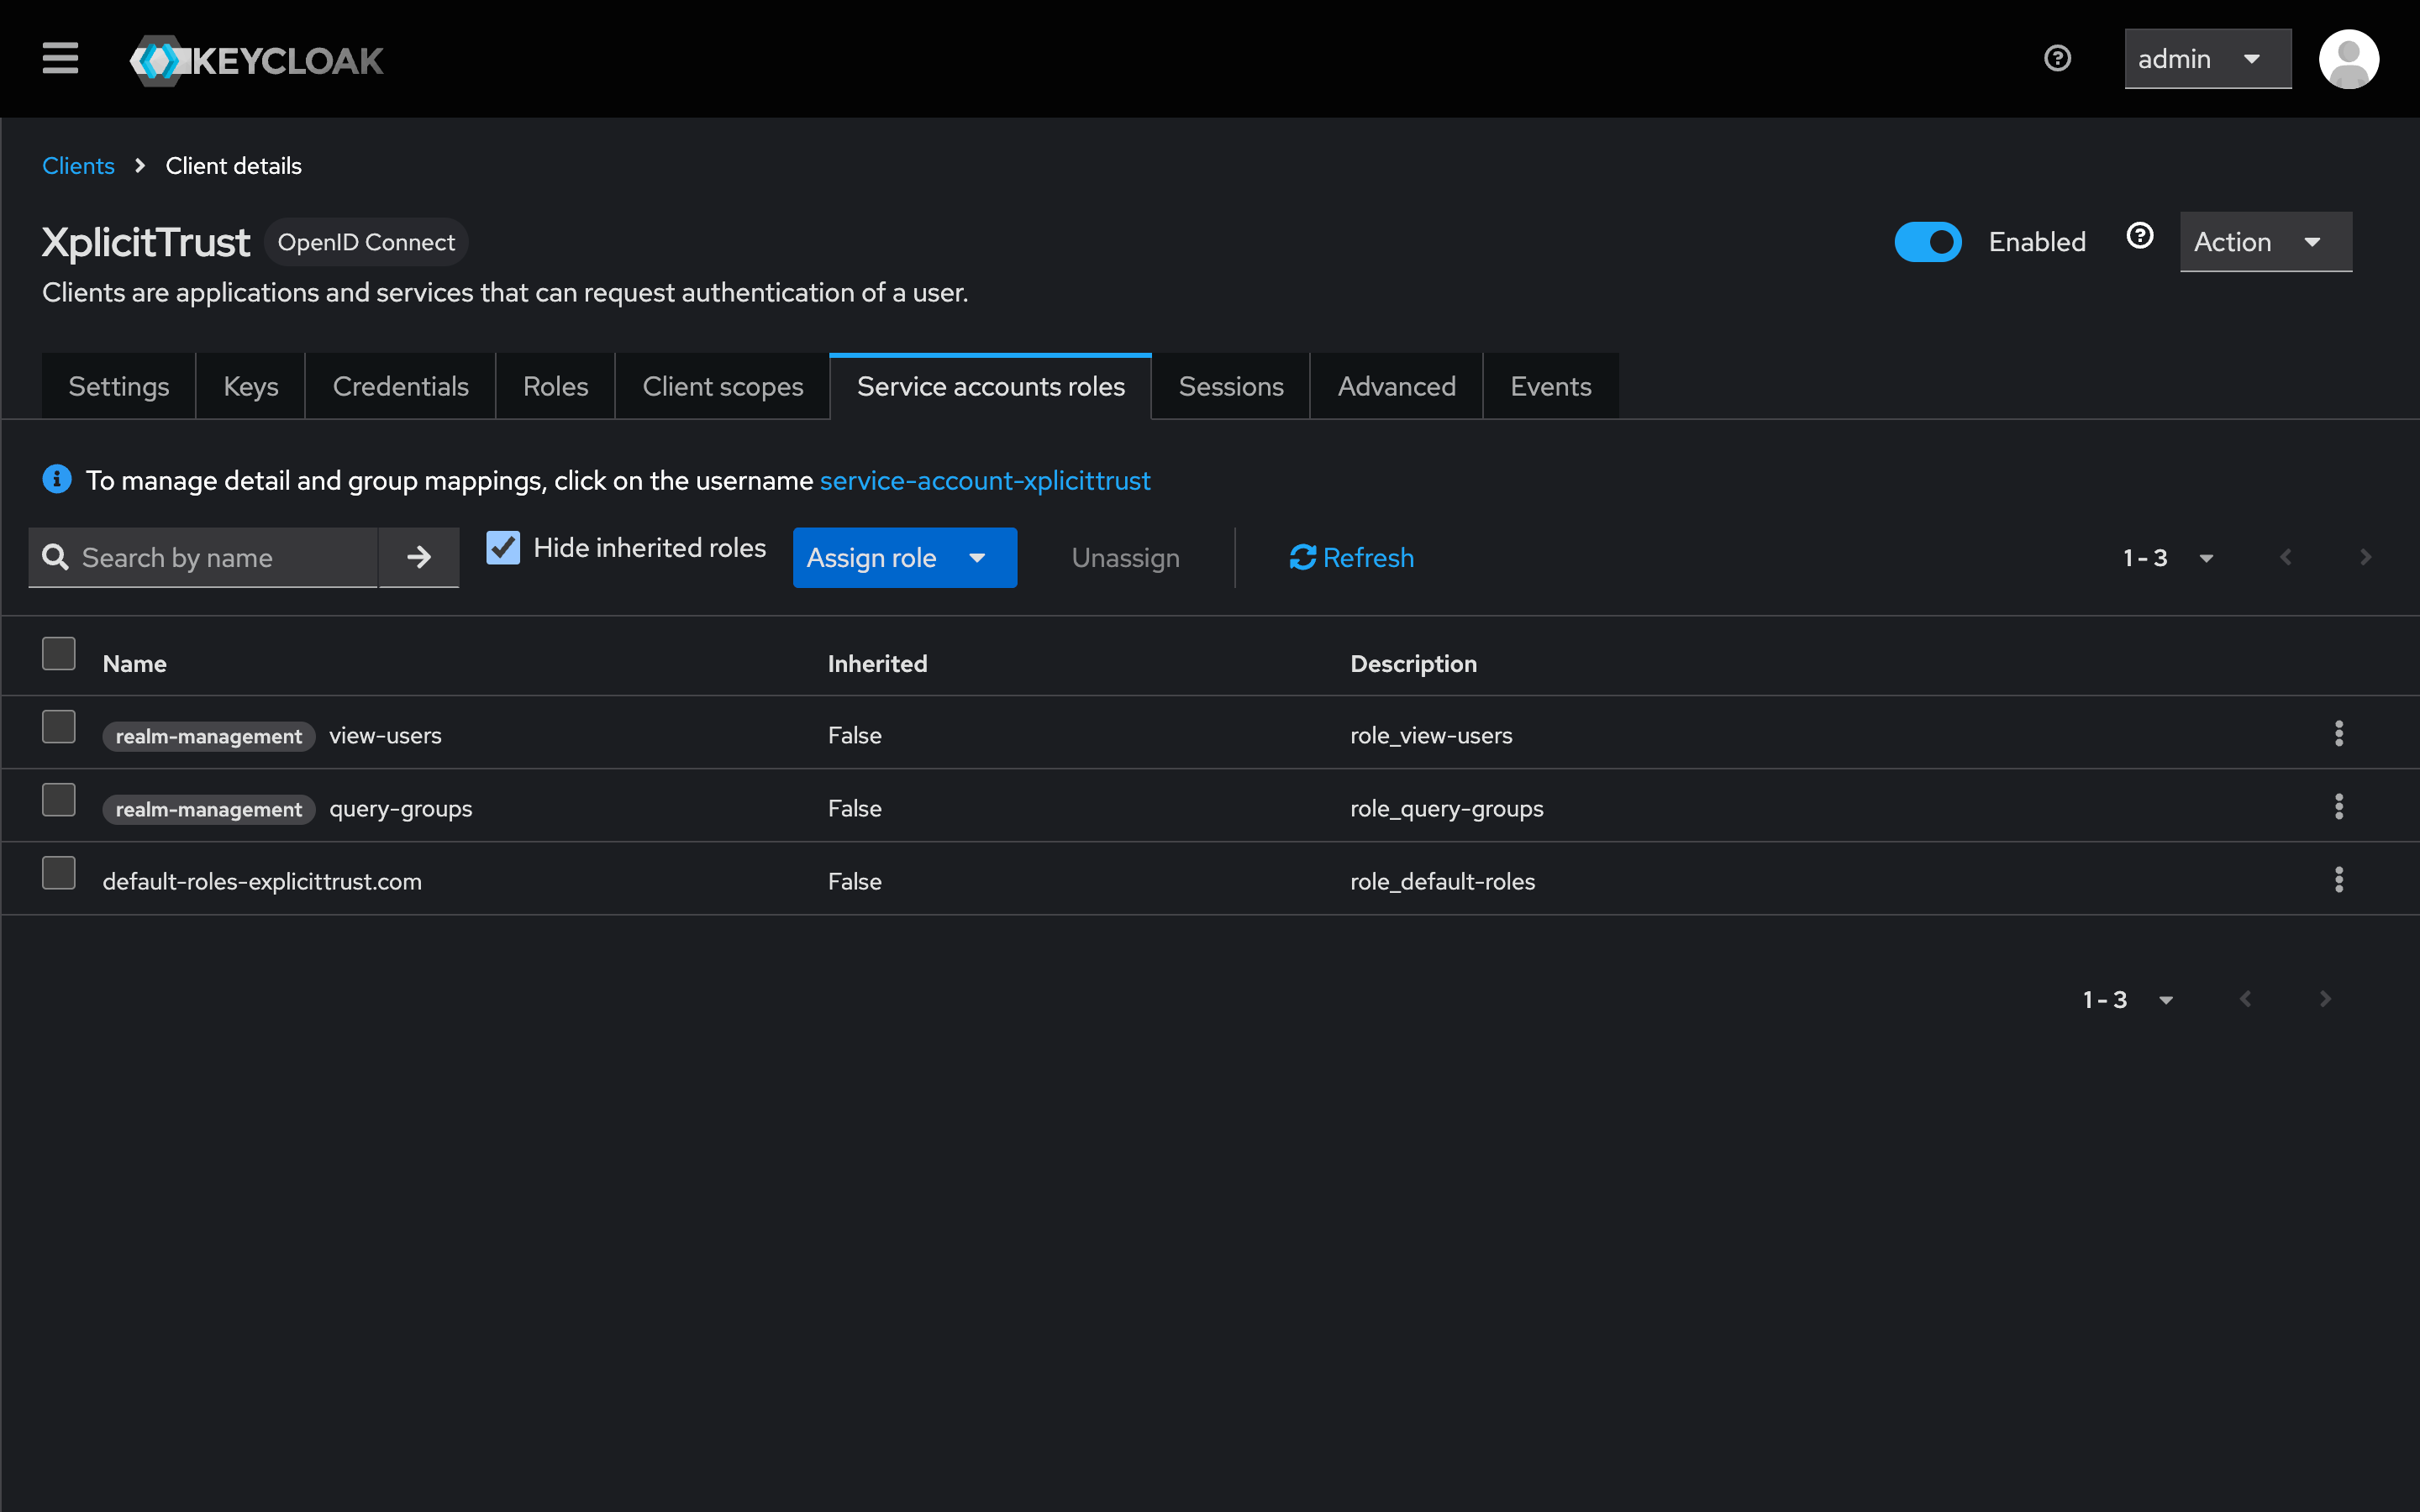Click the service-account-xplicittrust username link
Viewport: 2420px width, 1512px height.
[x=985, y=480]
